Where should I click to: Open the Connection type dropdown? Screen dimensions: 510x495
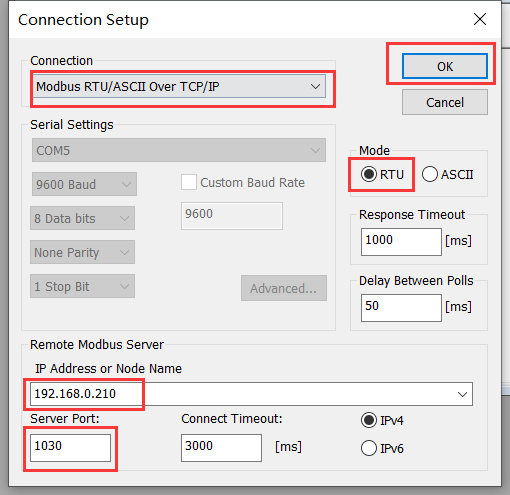point(179,86)
